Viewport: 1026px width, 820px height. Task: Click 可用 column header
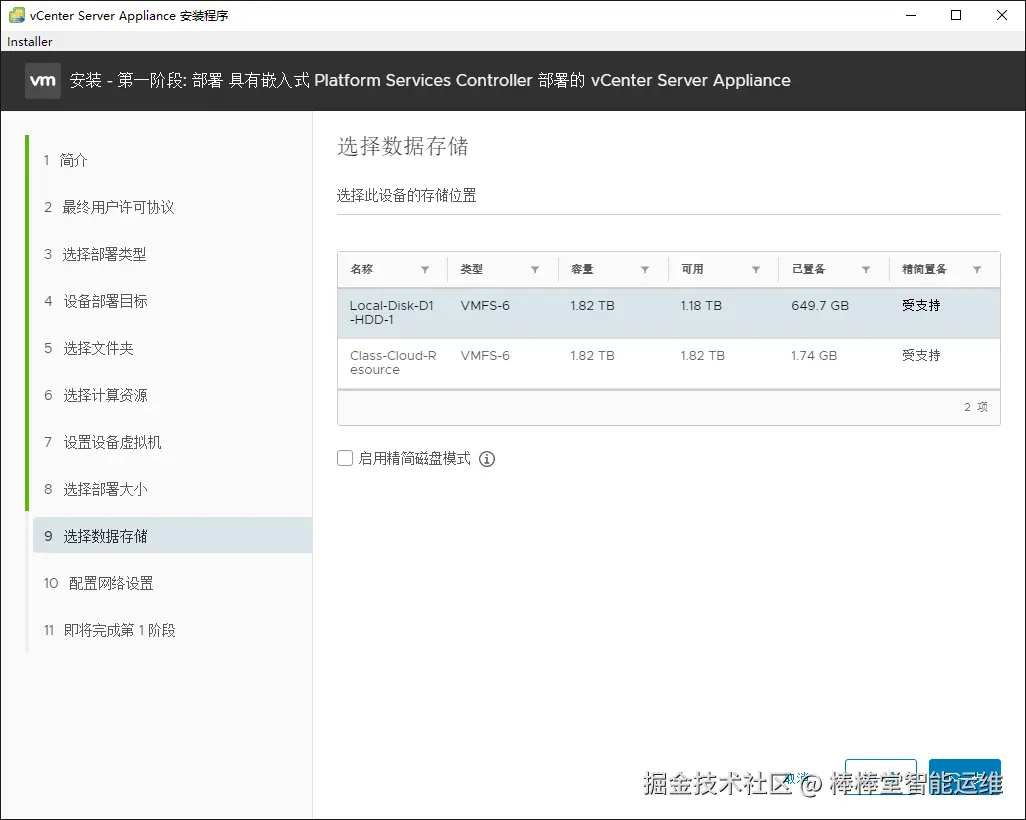pyautogui.click(x=692, y=270)
